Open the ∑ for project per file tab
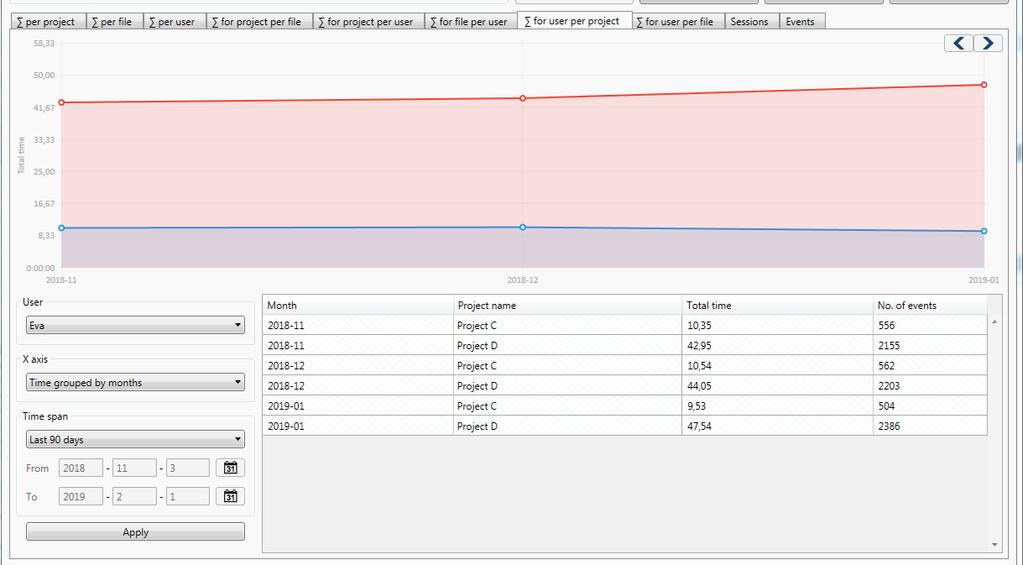 click(259, 22)
